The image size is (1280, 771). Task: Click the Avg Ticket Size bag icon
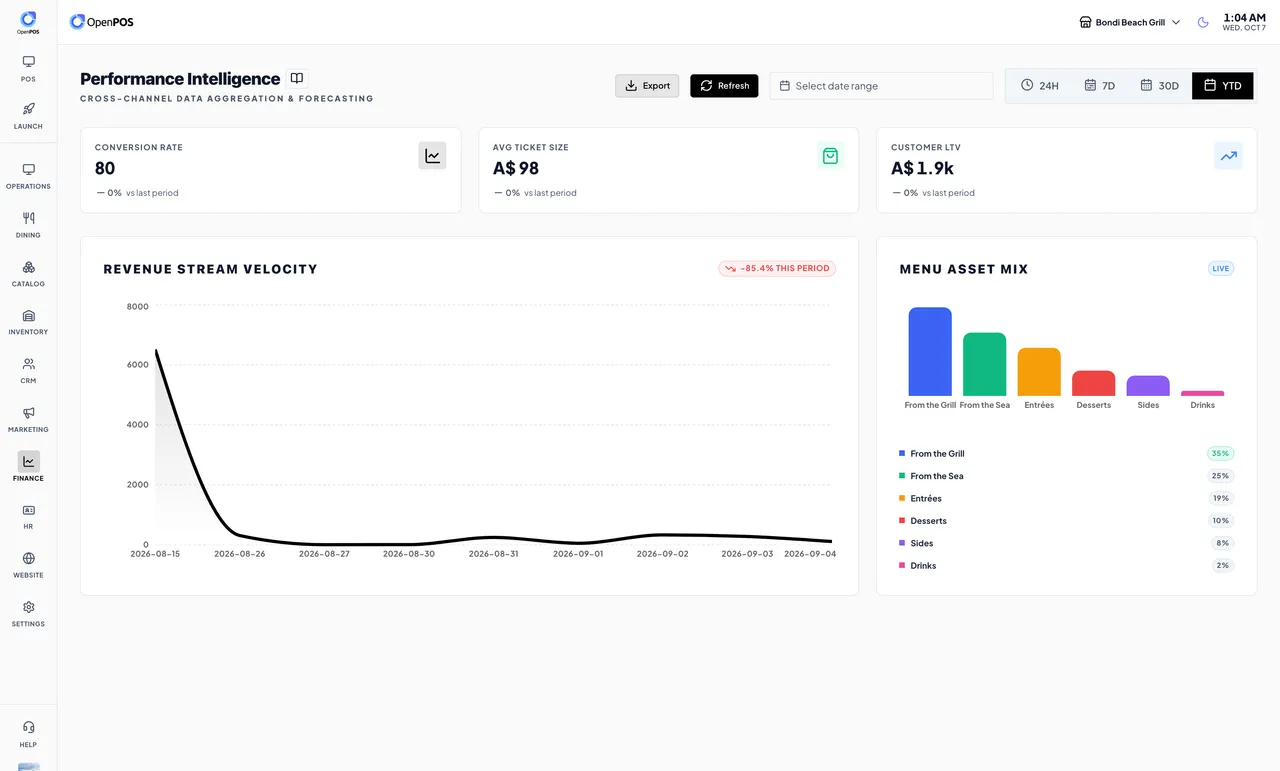point(830,156)
